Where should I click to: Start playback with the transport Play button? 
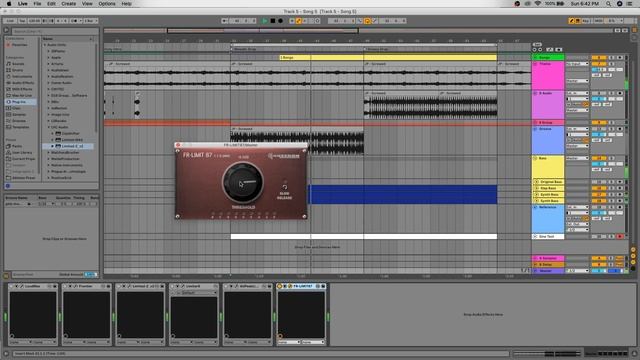click(264, 21)
